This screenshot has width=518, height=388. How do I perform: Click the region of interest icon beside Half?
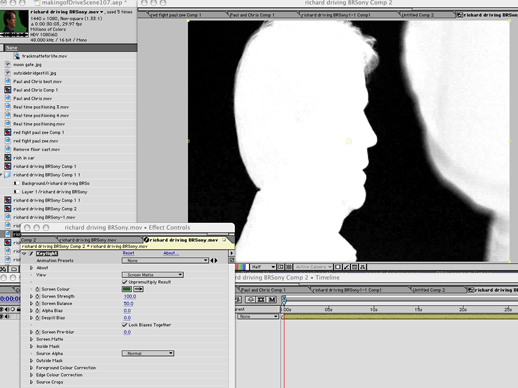coord(281,267)
